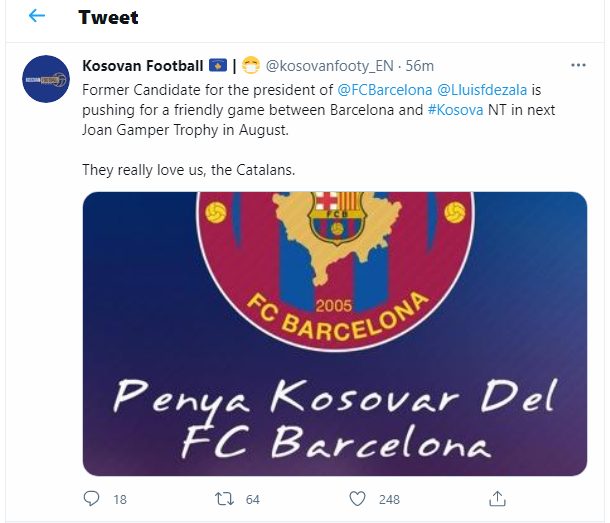Click the retweet count of 64

[x=252, y=499]
